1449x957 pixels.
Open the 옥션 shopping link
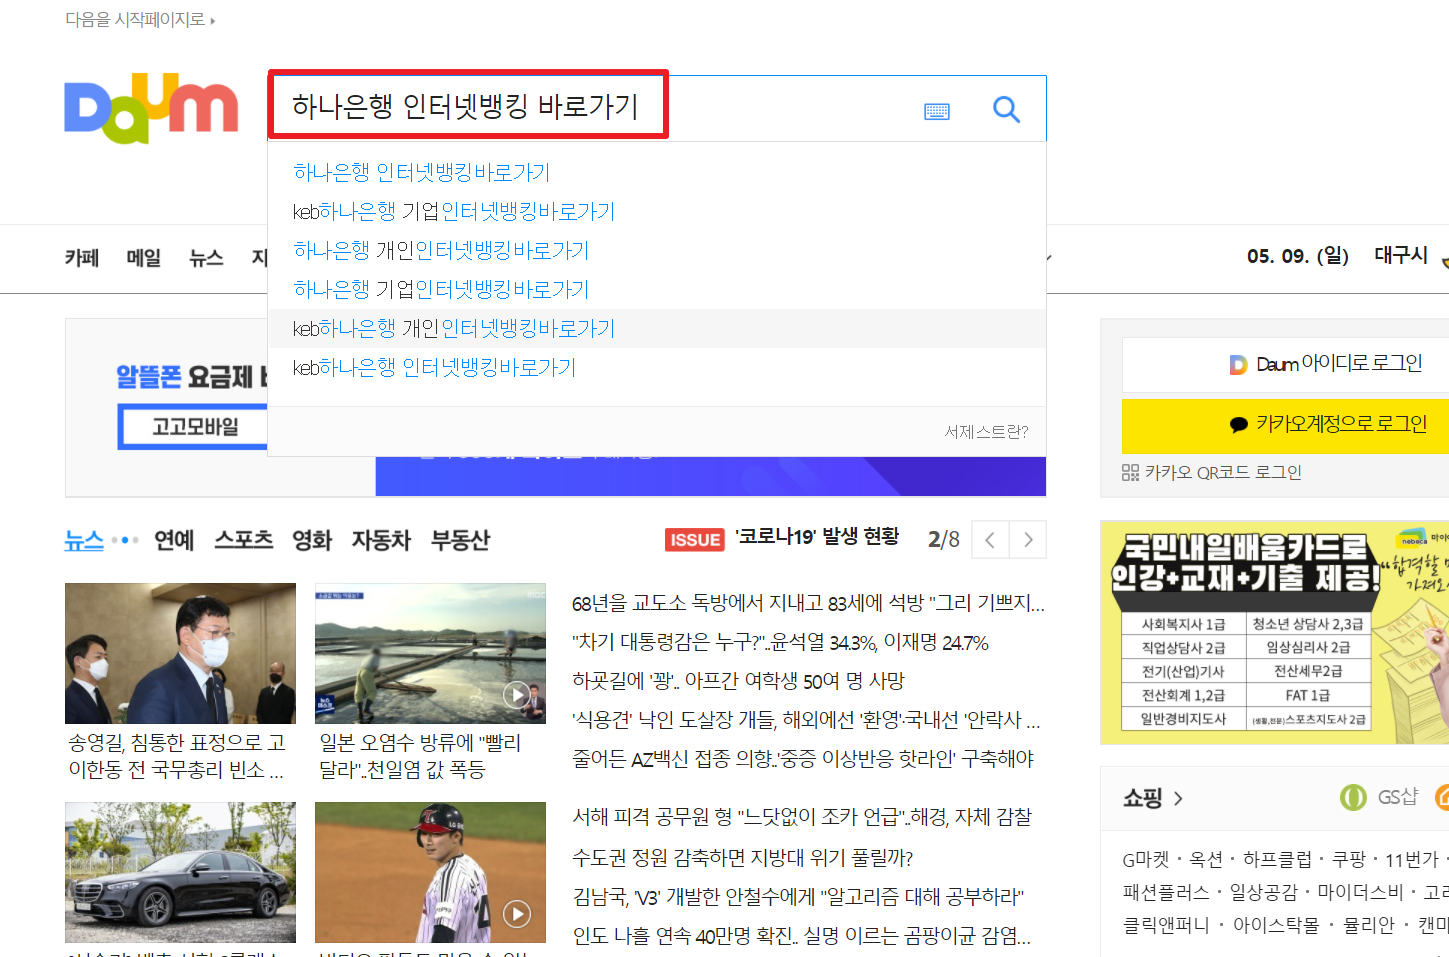[x=1206, y=859]
